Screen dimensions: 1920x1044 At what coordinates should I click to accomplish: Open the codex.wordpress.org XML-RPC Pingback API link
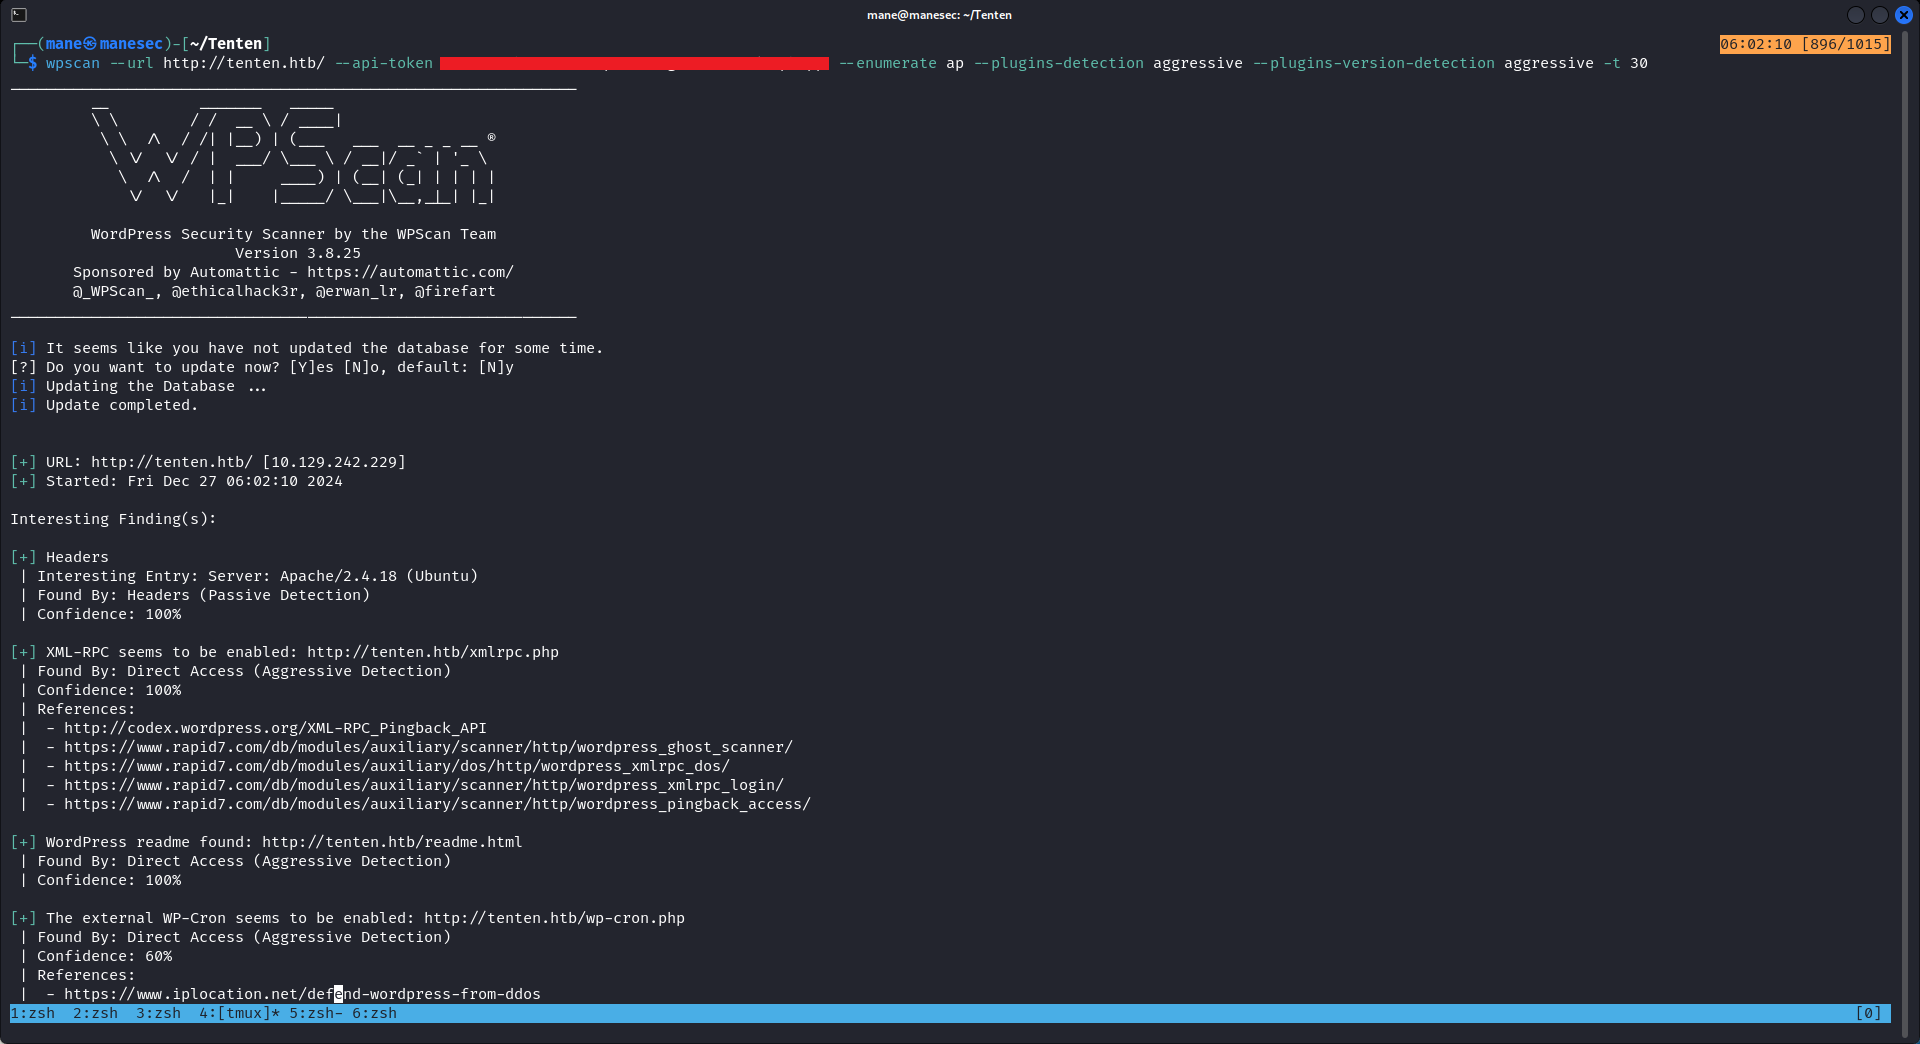[275, 728]
